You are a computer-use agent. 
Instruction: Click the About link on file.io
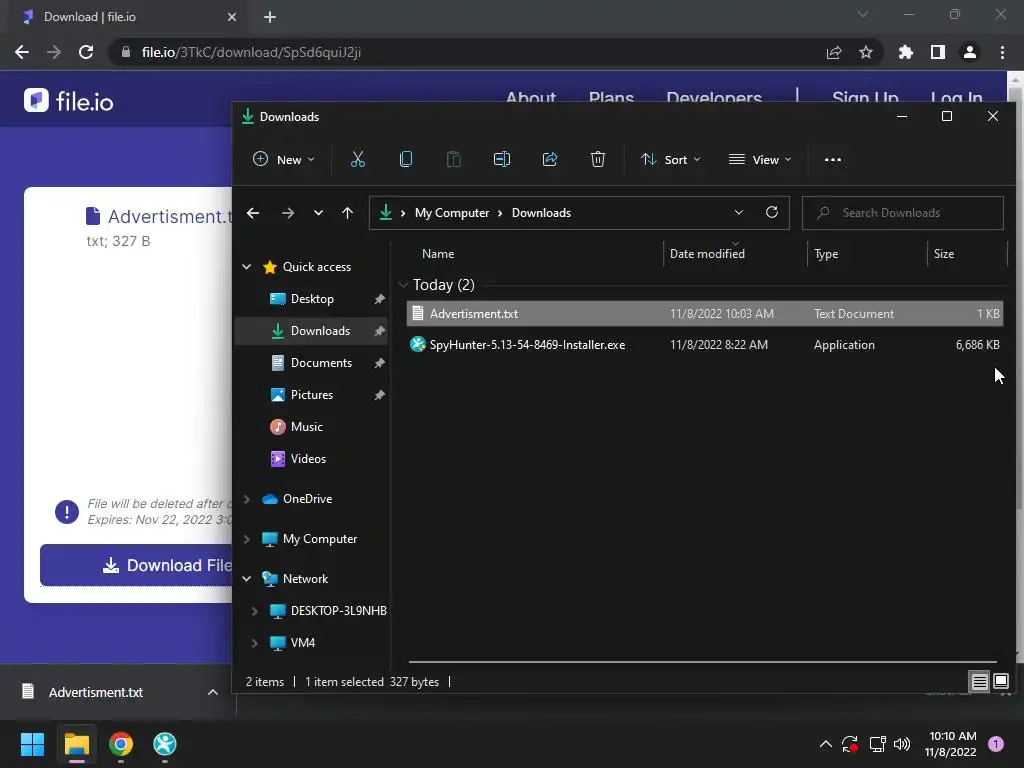pyautogui.click(x=531, y=97)
